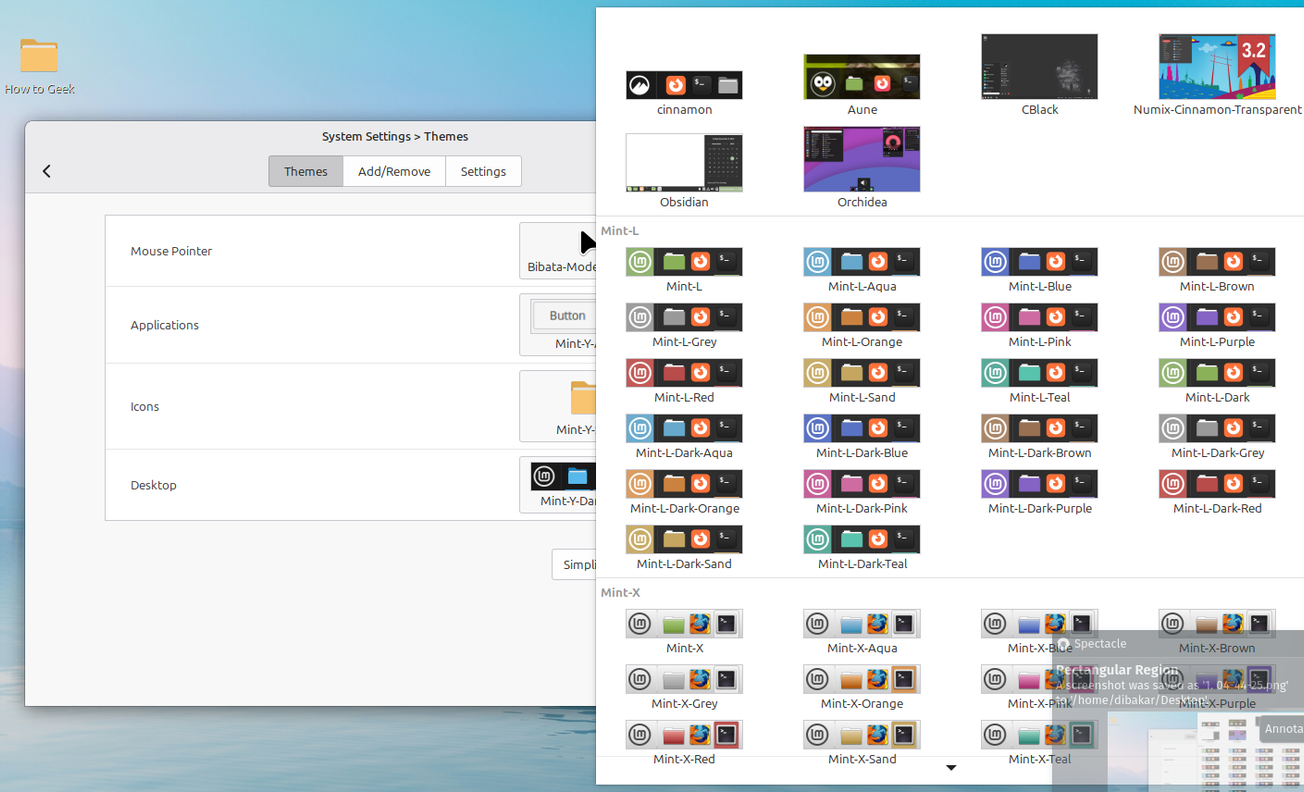This screenshot has height=792, width=1304.
Task: Open the Mouse Pointer theme chooser
Action: (x=558, y=250)
